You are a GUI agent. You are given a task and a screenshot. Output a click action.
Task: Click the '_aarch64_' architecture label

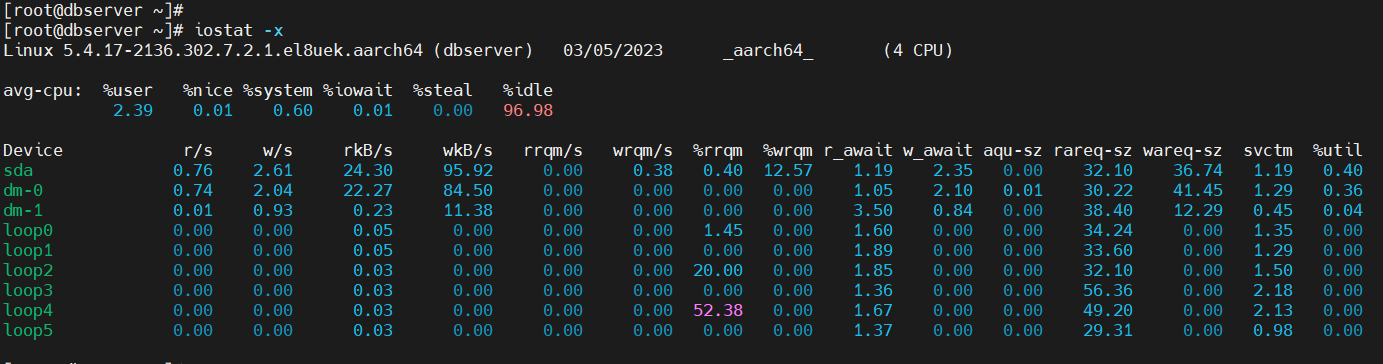coord(767,50)
